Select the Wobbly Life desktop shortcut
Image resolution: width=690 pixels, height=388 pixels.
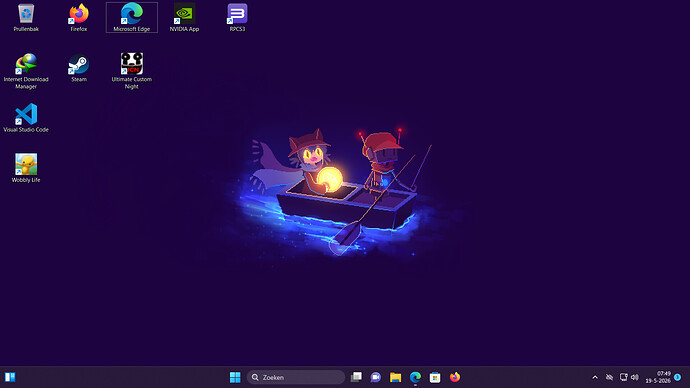pyautogui.click(x=26, y=168)
